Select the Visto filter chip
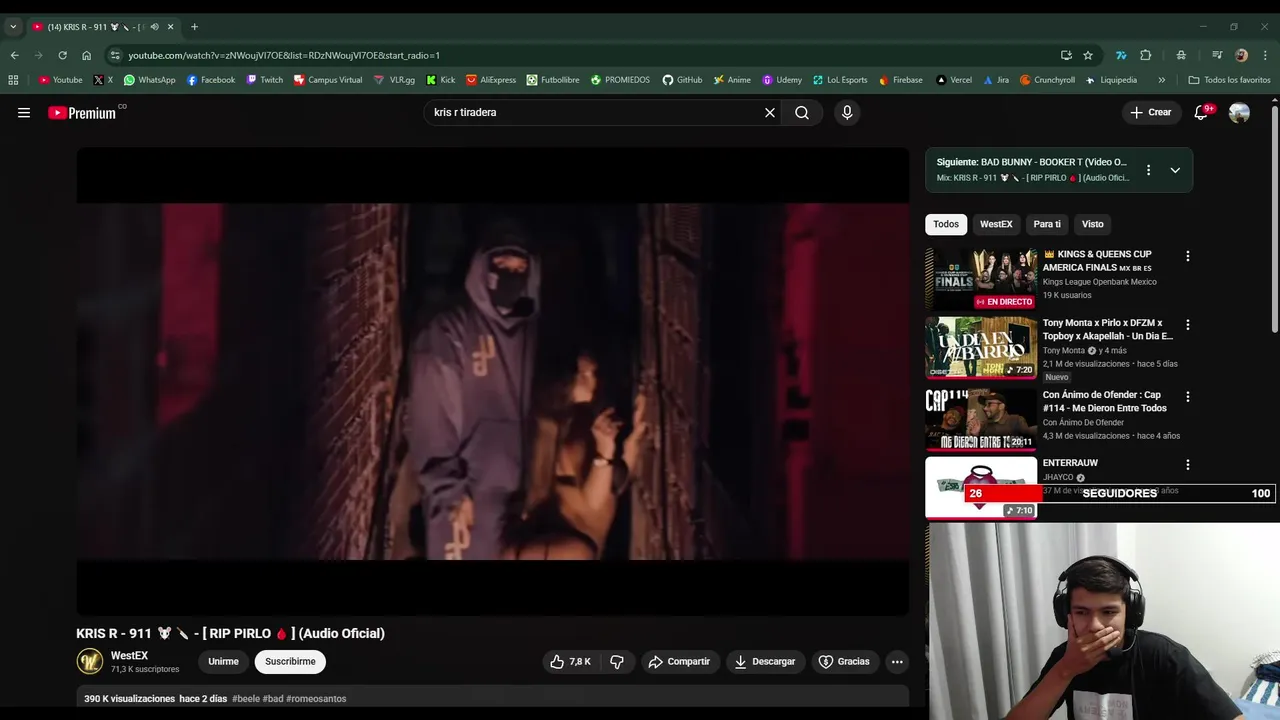 1092,224
